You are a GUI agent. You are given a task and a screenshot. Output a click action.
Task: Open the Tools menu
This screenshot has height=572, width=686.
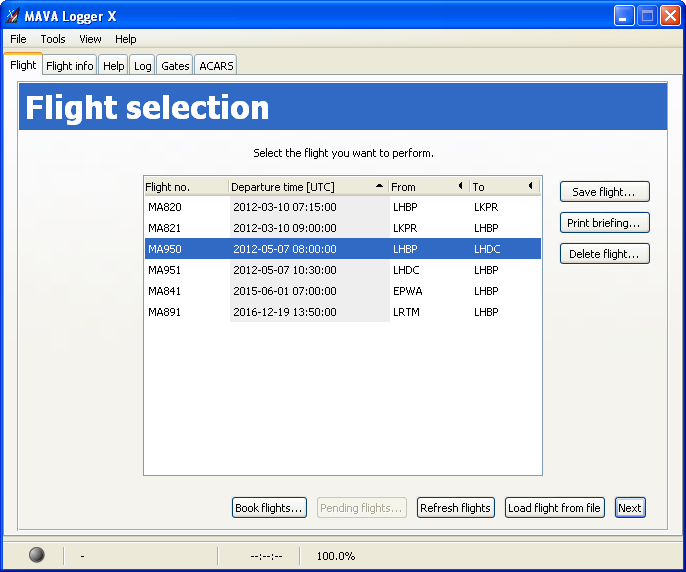[53, 39]
